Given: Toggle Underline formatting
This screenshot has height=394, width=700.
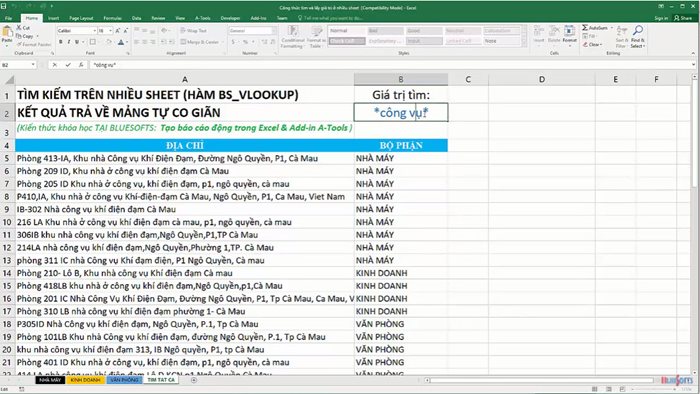Looking at the screenshot, I should [77, 42].
